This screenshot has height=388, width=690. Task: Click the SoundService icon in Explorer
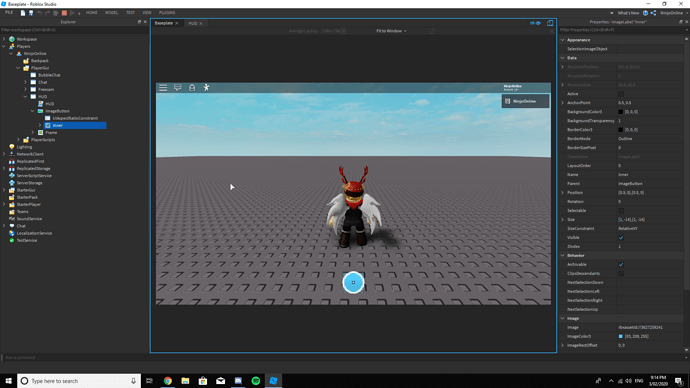pyautogui.click(x=12, y=219)
